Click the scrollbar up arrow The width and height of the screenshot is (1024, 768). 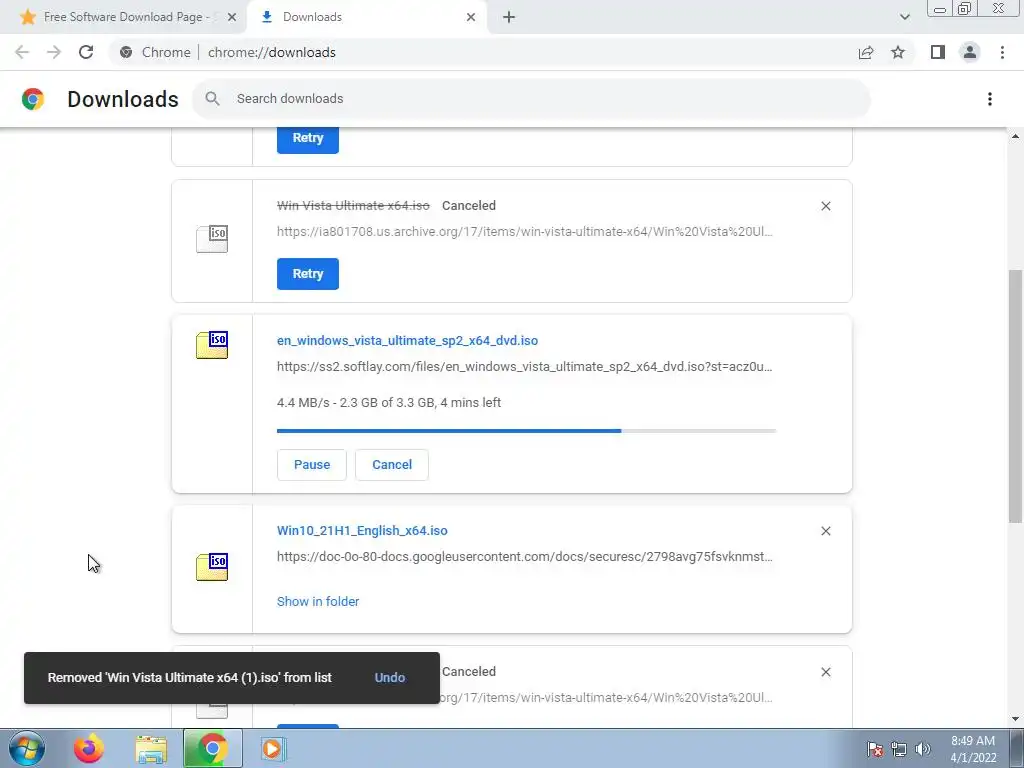1015,136
